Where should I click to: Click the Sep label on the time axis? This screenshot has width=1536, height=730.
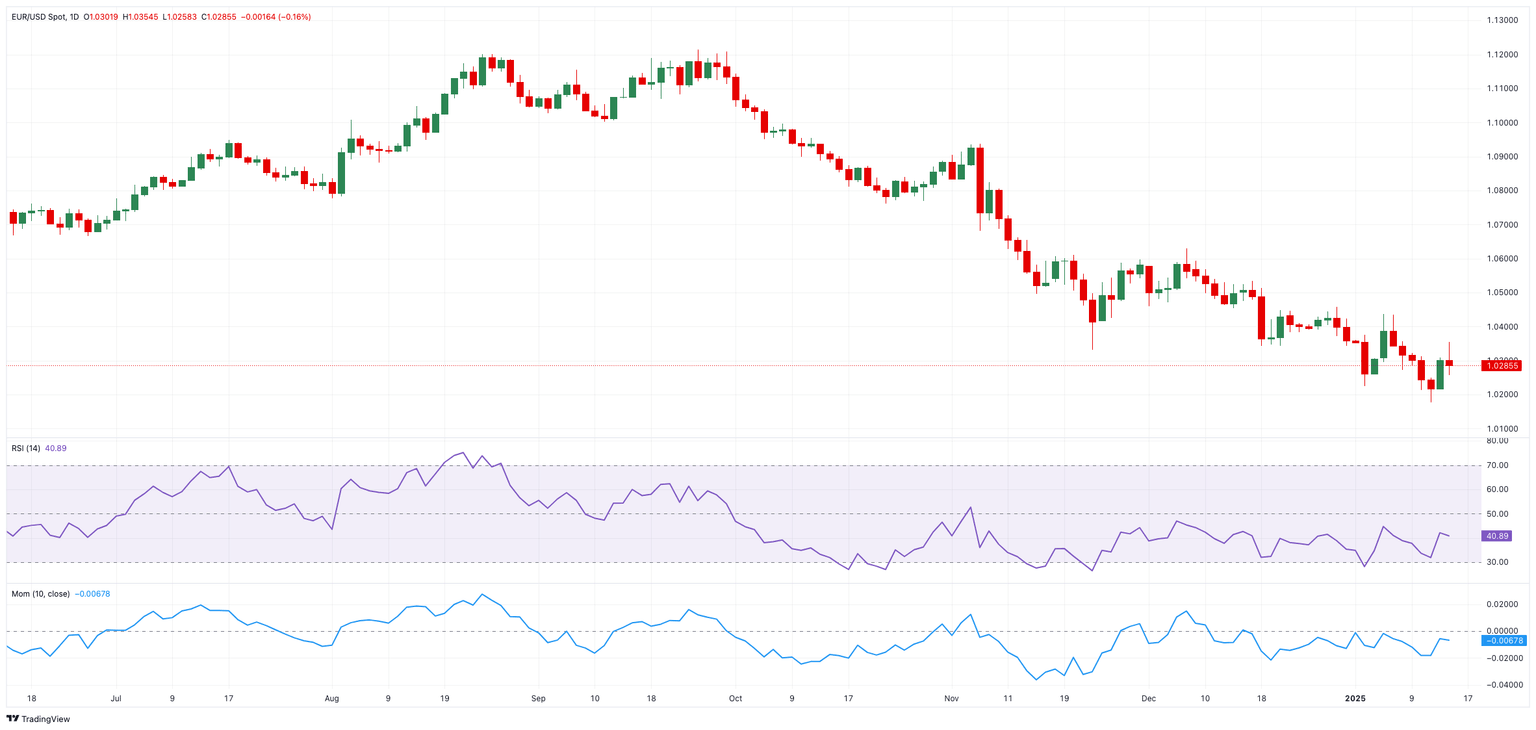click(x=538, y=698)
